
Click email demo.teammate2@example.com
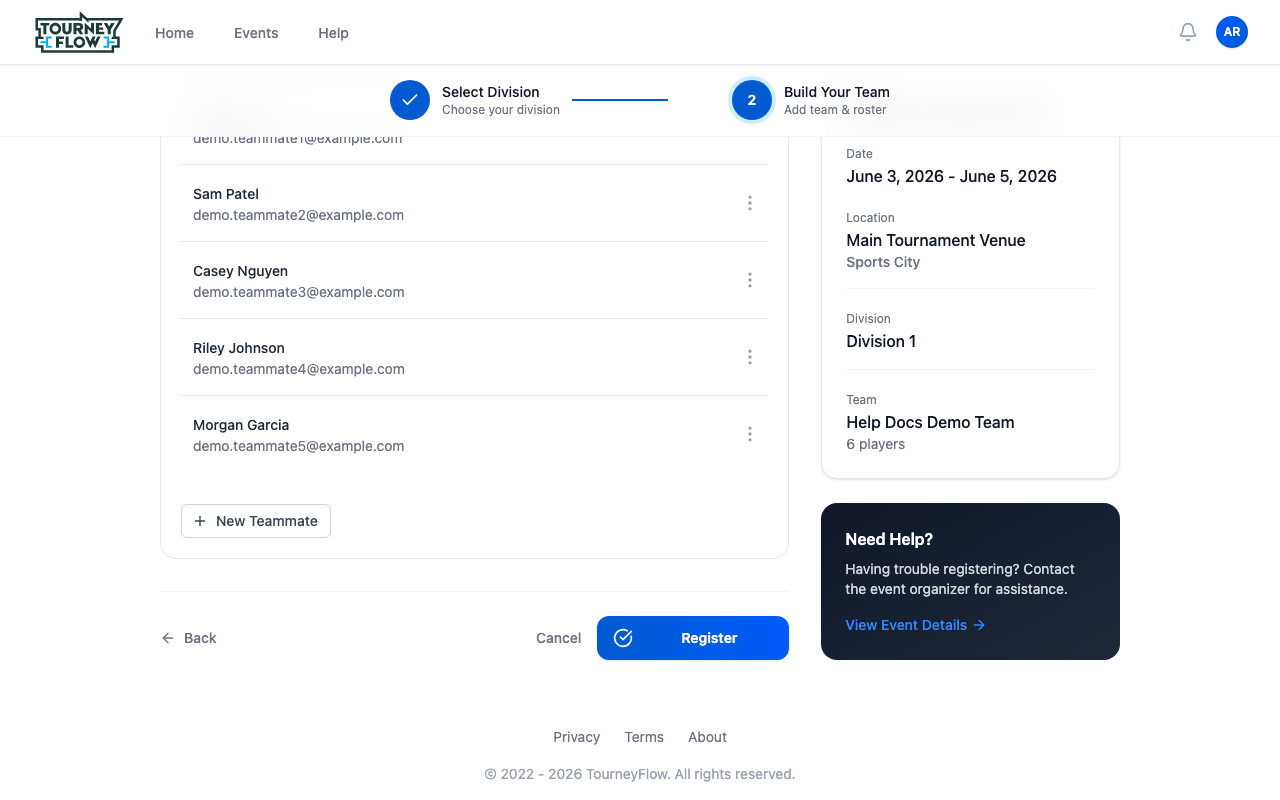click(299, 215)
